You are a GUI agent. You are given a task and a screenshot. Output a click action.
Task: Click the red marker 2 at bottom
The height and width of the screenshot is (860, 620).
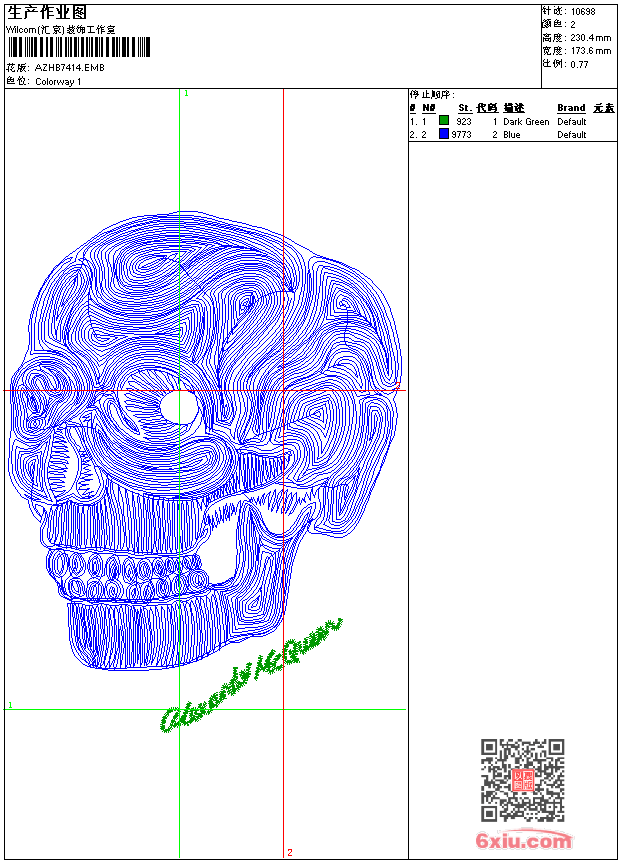pos(290,852)
